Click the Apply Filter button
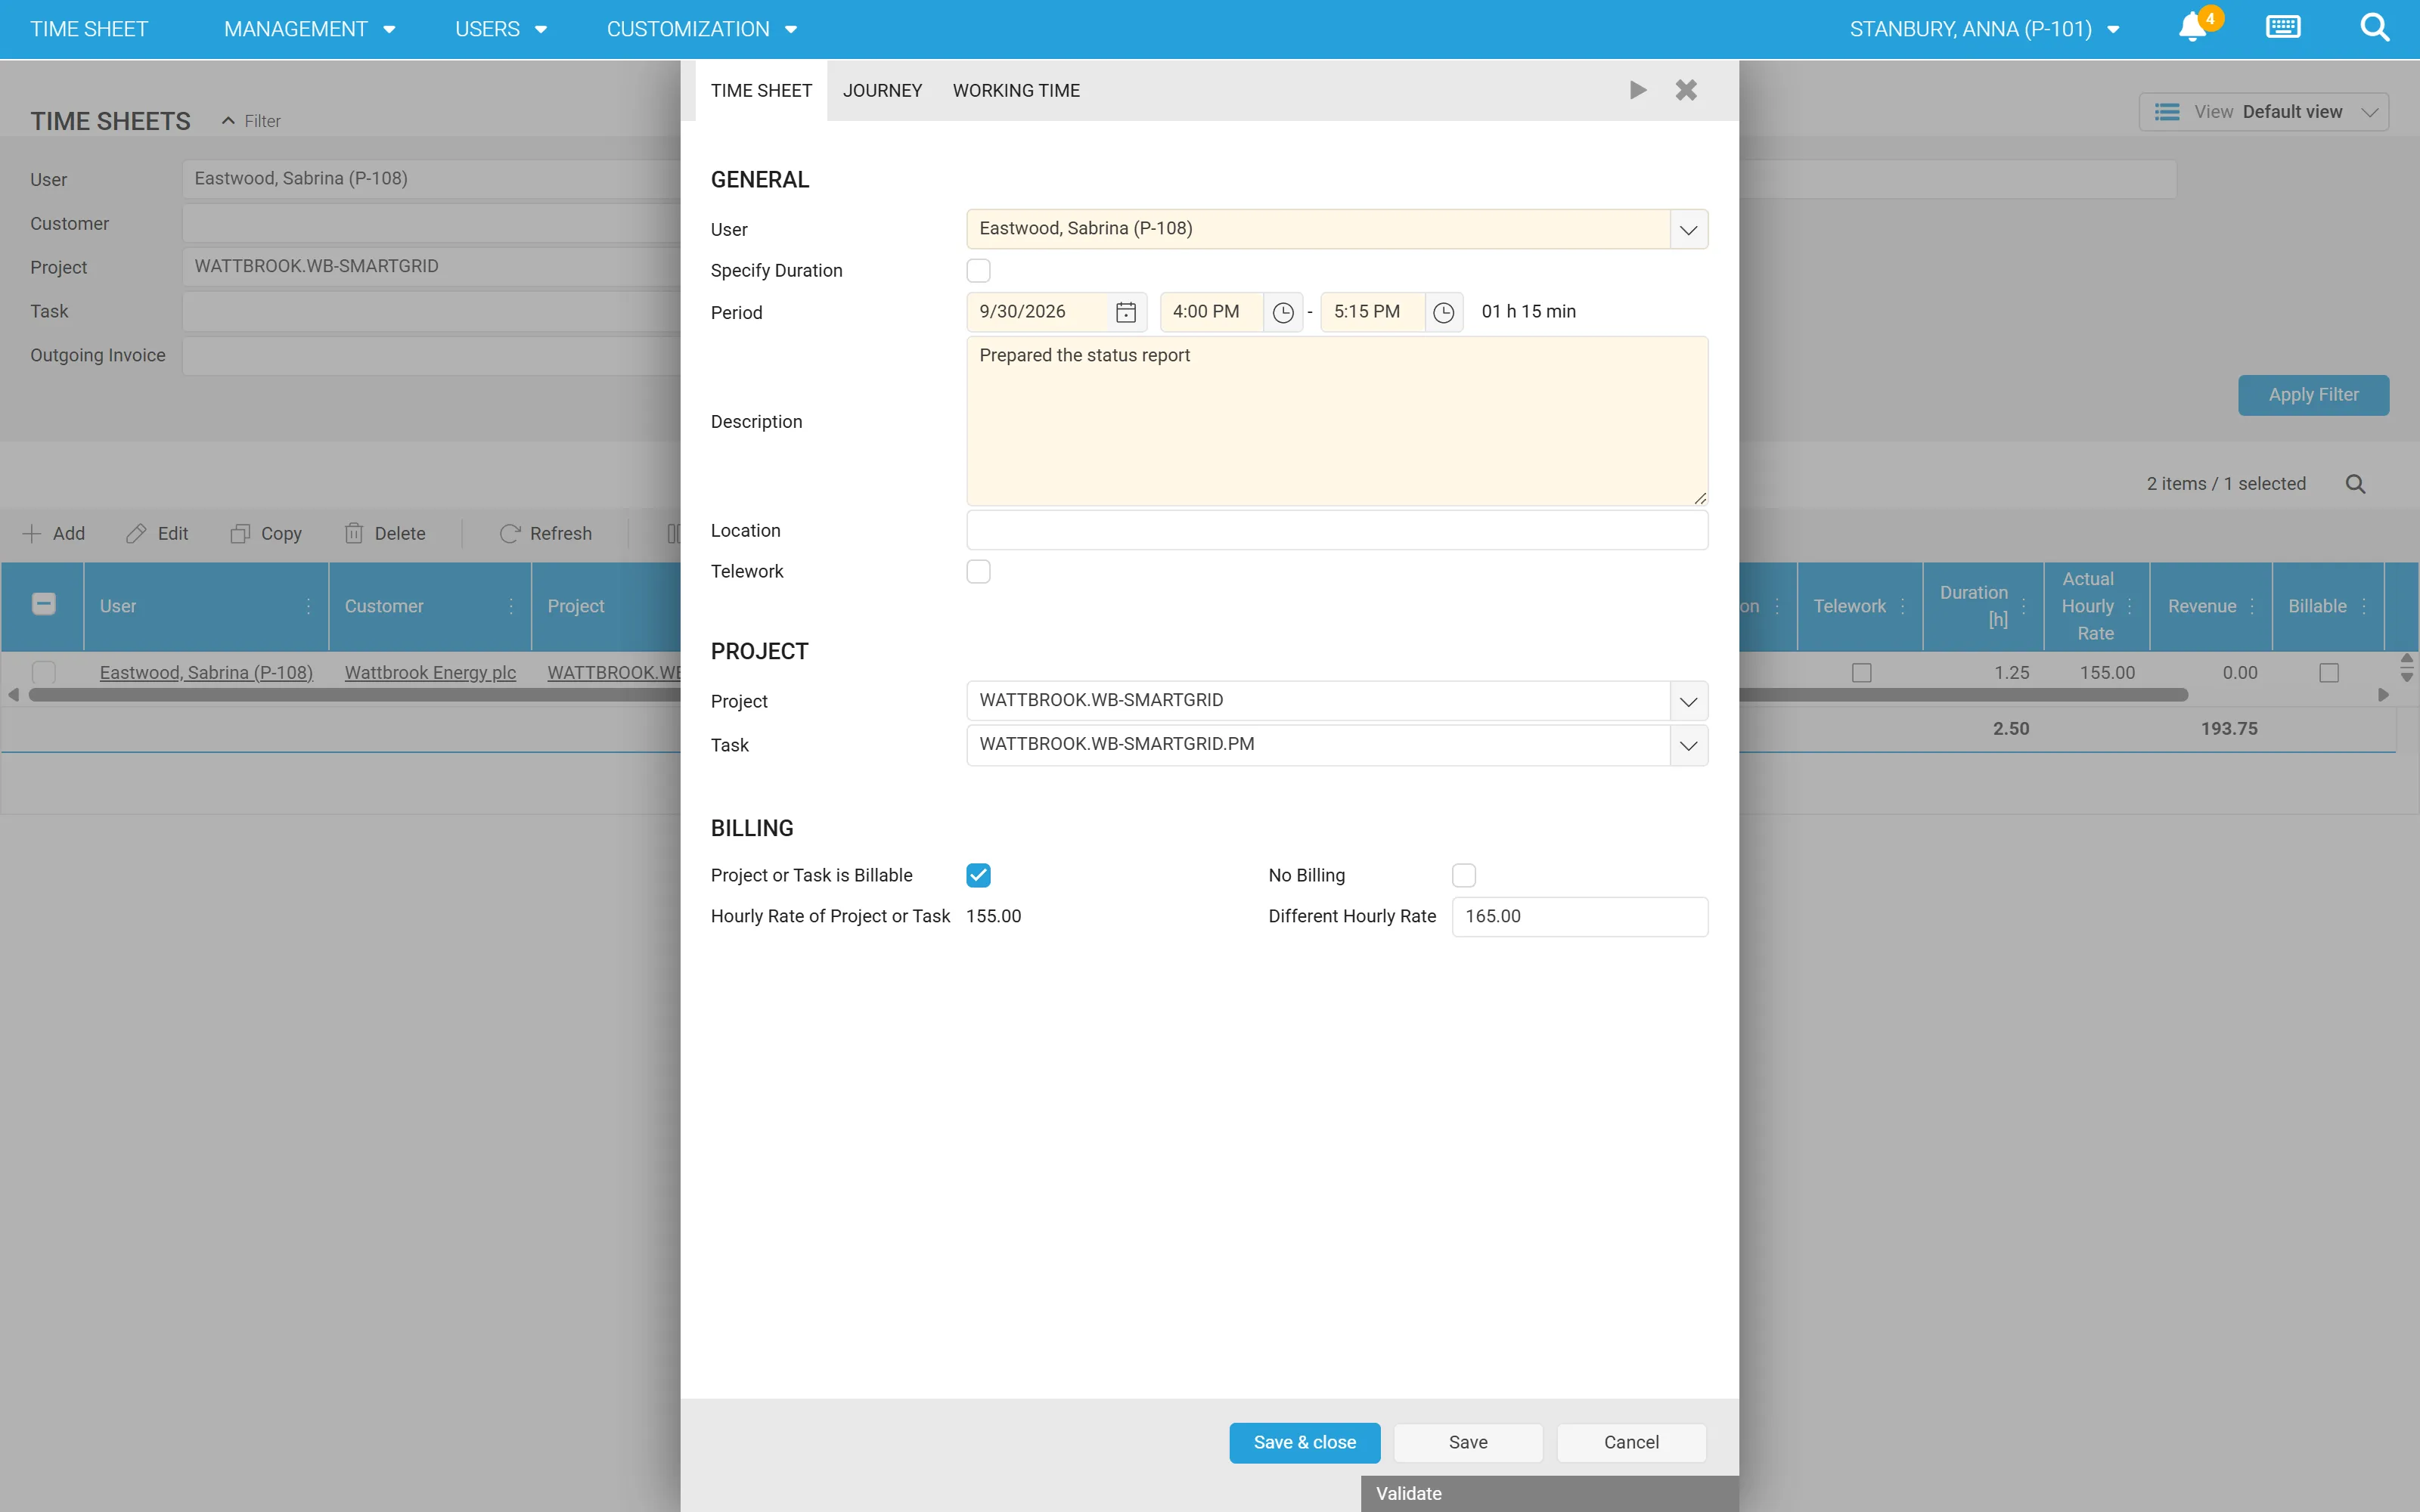2420x1512 pixels. [2313, 395]
